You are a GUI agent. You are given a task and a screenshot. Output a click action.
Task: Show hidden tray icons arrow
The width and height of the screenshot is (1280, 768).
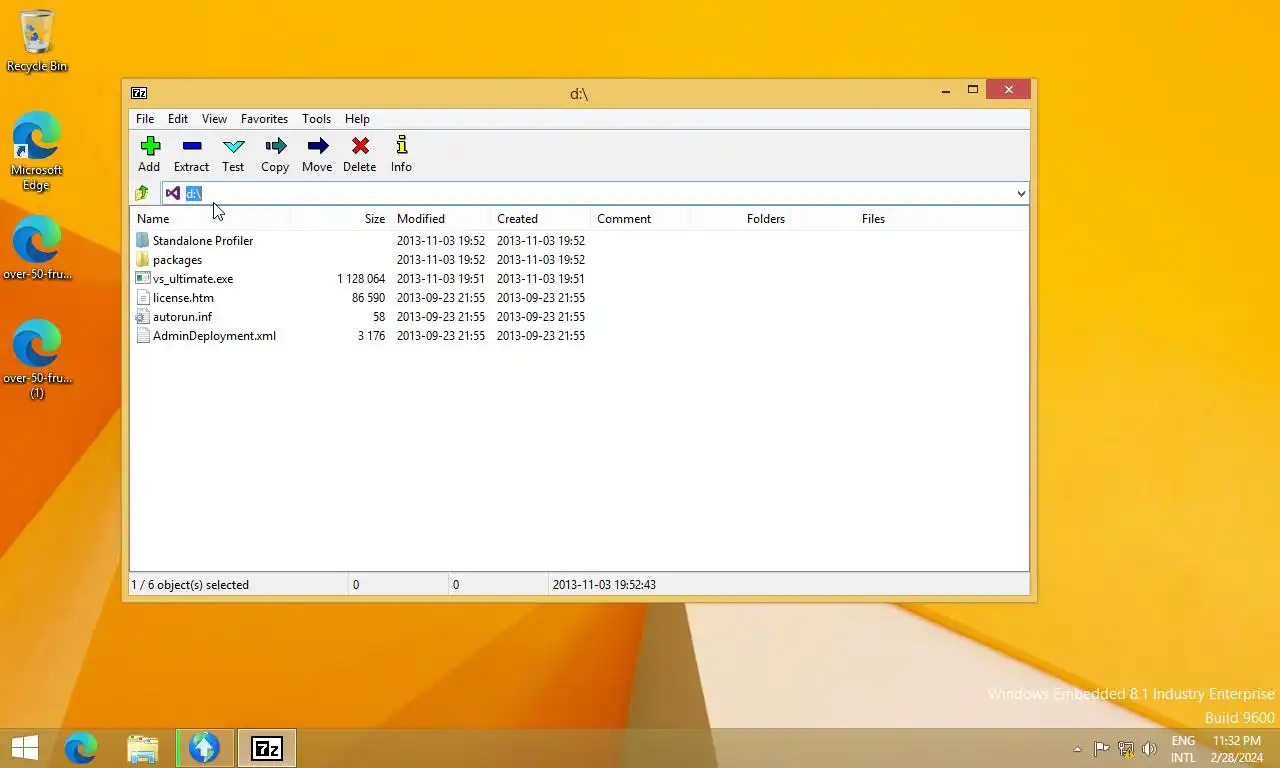coord(1077,748)
